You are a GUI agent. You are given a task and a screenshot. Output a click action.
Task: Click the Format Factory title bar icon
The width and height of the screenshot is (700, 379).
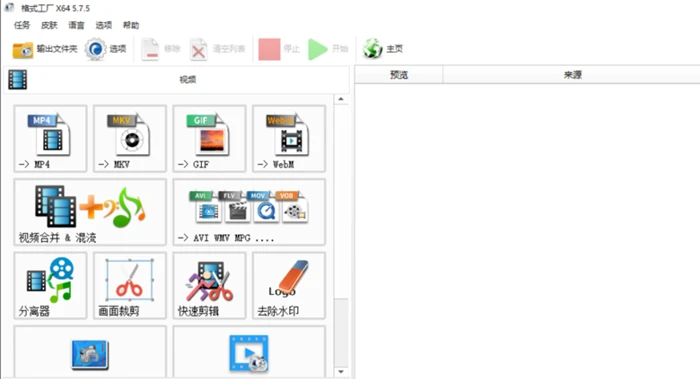tap(9, 8)
